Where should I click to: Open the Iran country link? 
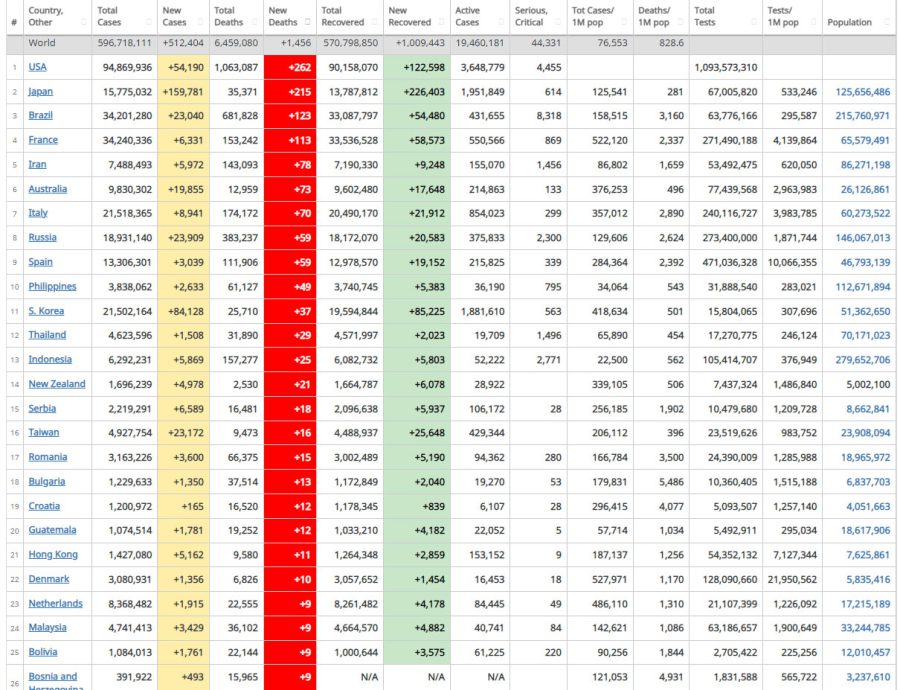(37, 165)
